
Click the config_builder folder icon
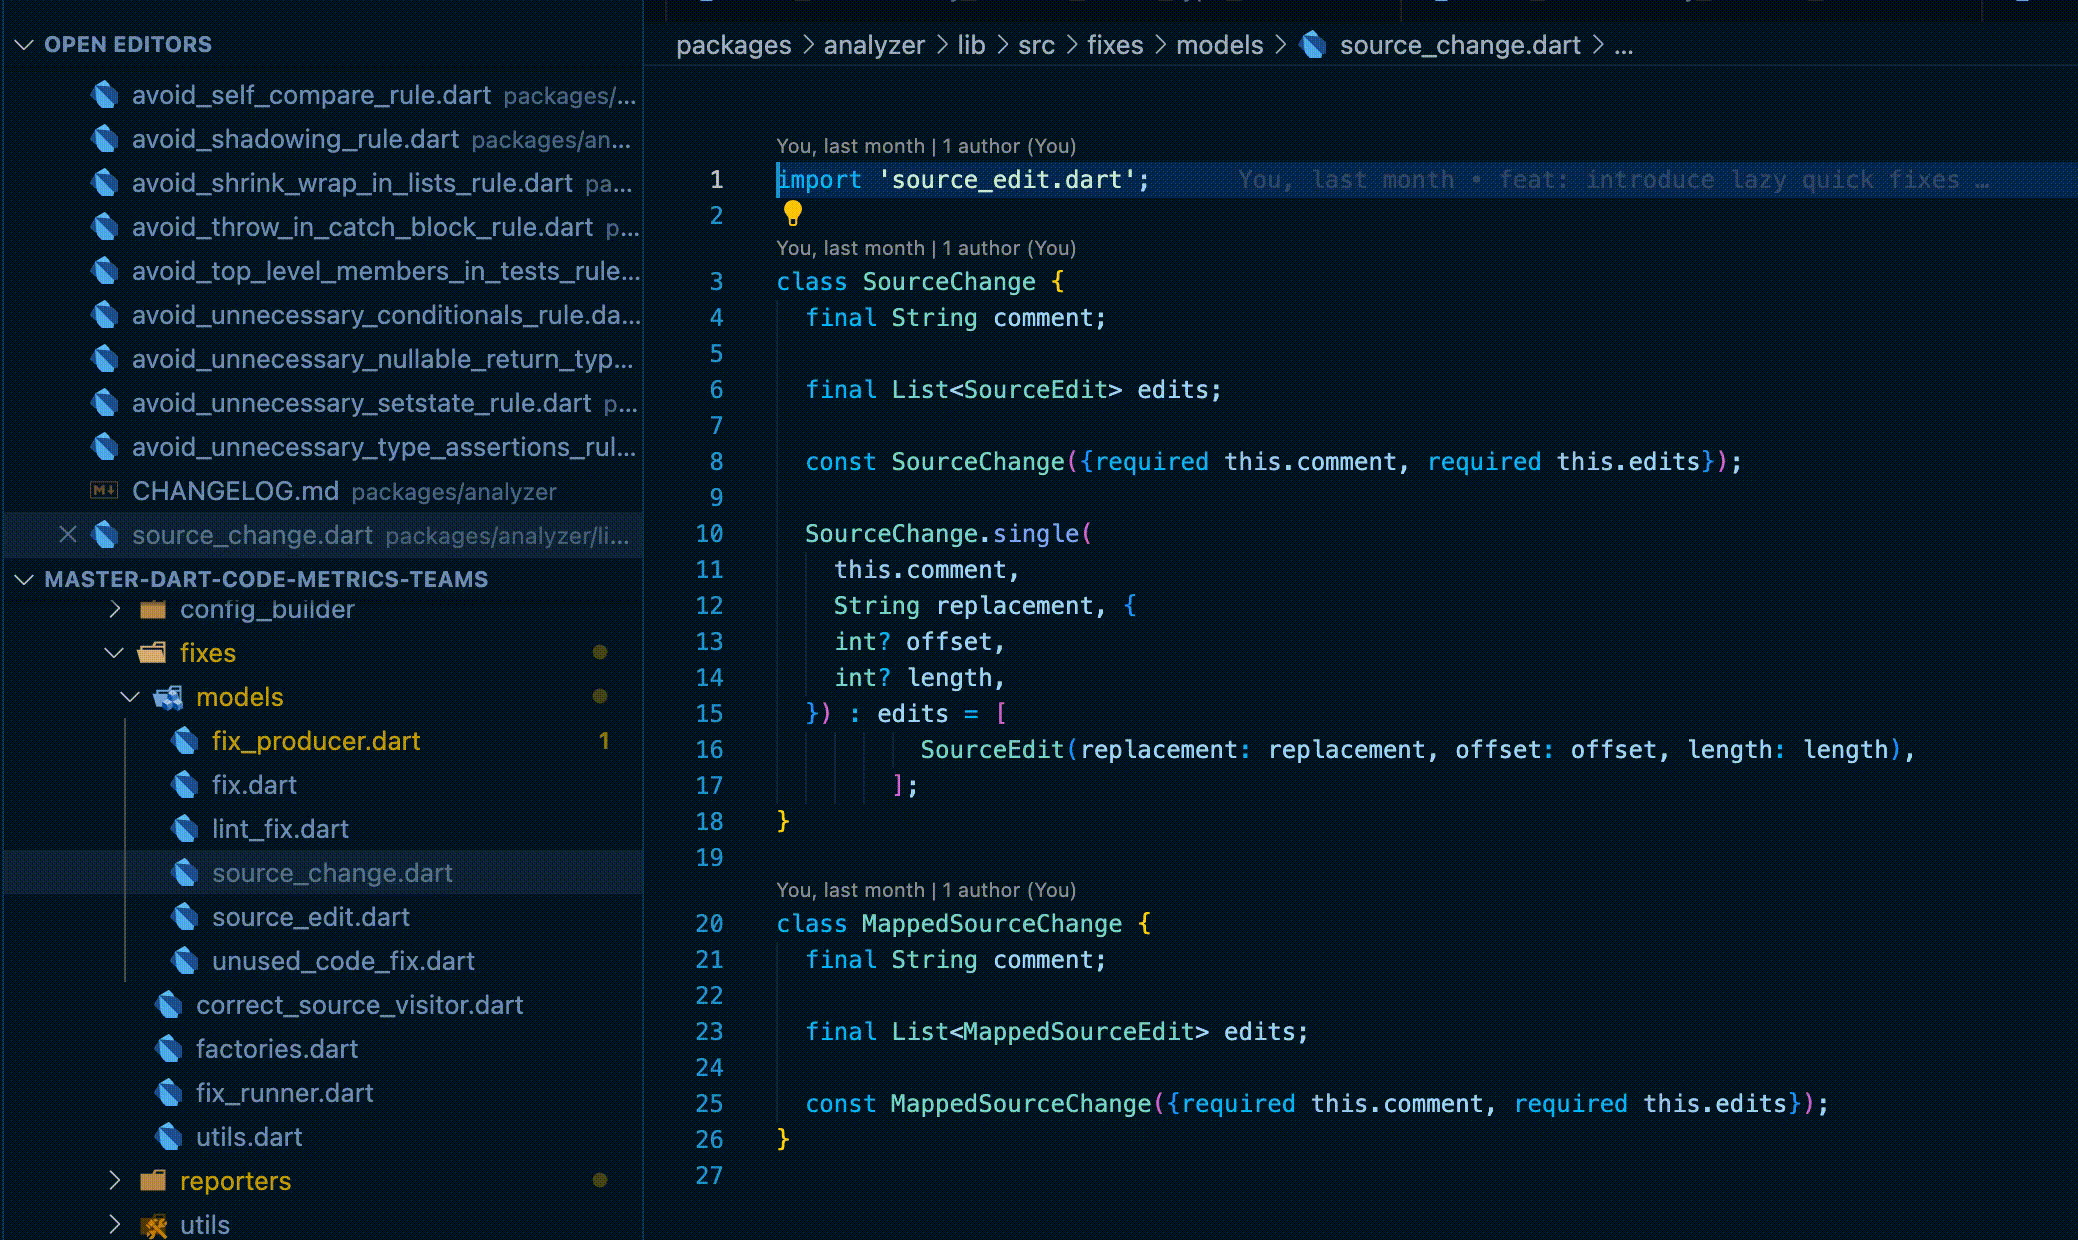coord(152,609)
